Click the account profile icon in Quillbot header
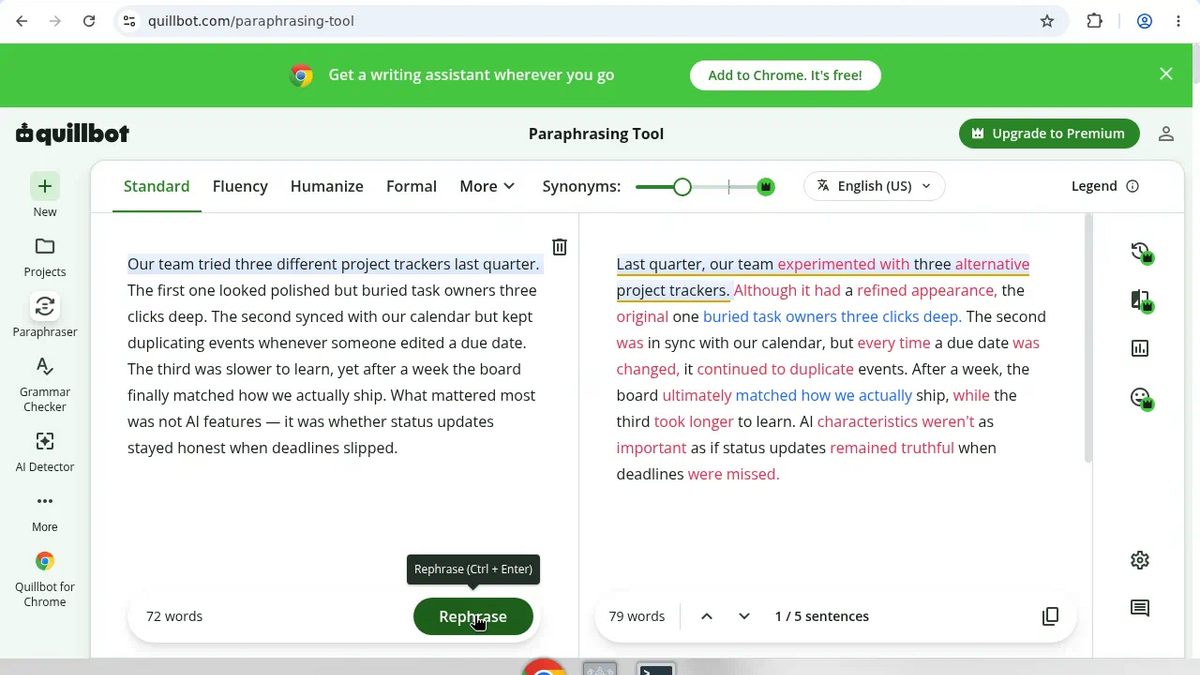 pos(1166,134)
